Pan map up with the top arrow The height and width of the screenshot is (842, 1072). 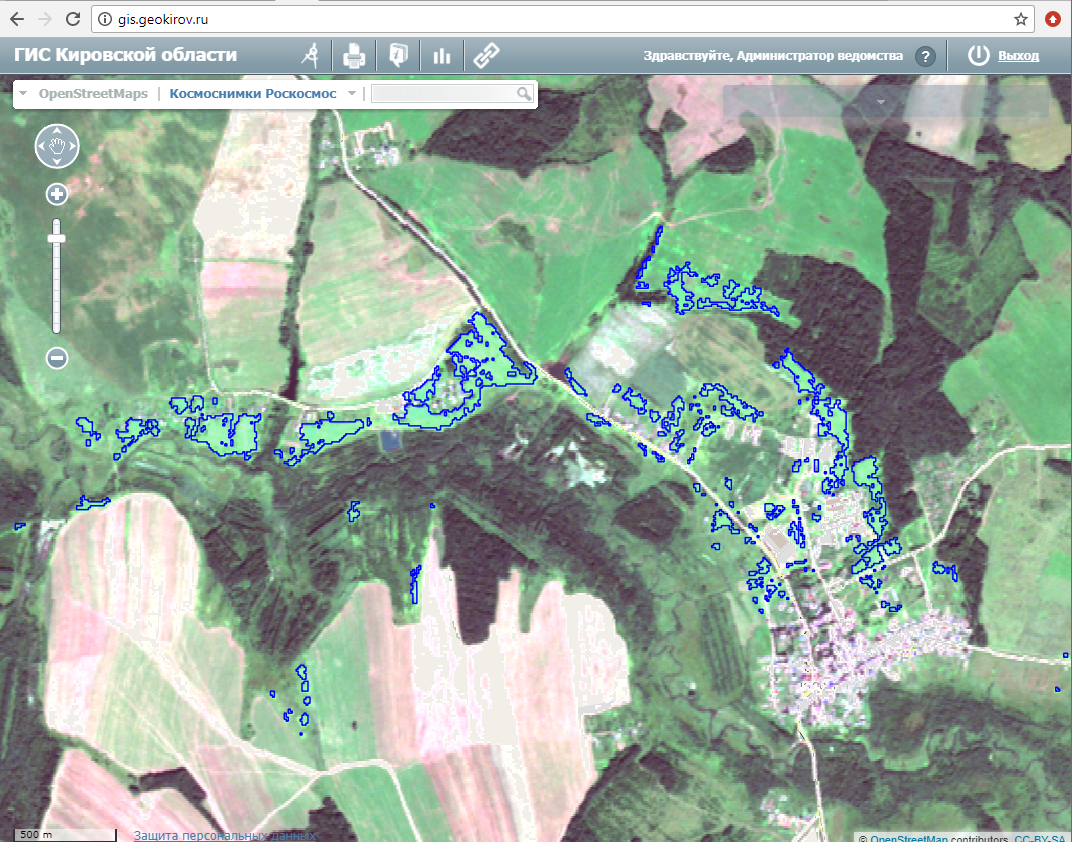tap(57, 131)
